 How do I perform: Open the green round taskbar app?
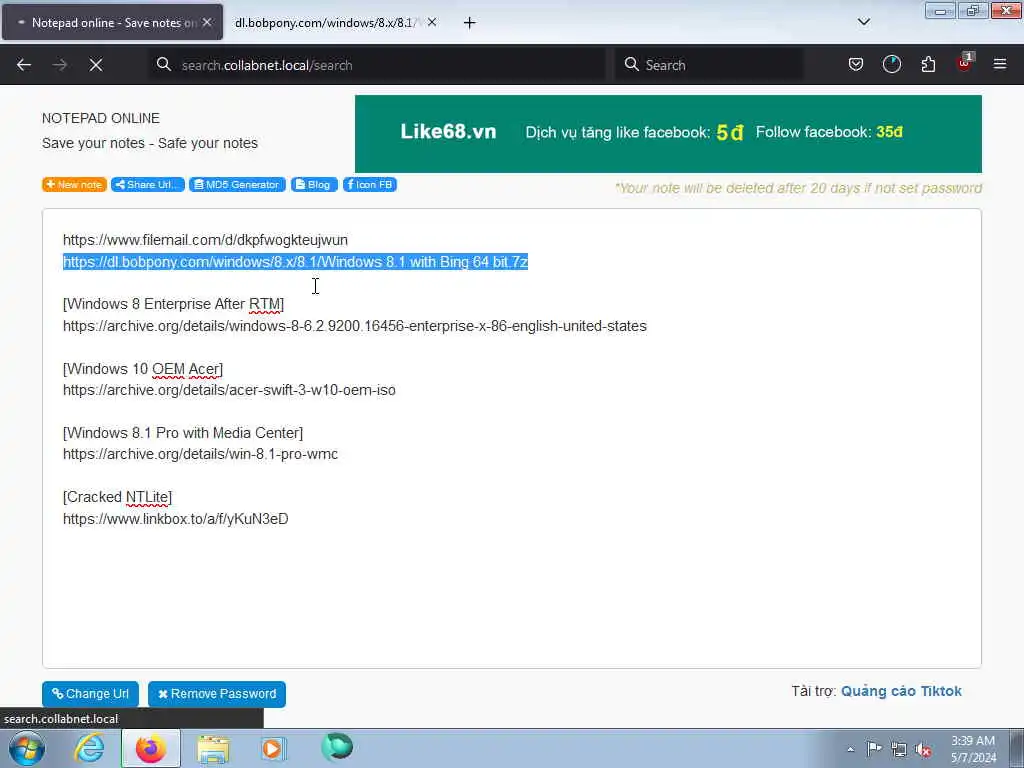point(337,747)
